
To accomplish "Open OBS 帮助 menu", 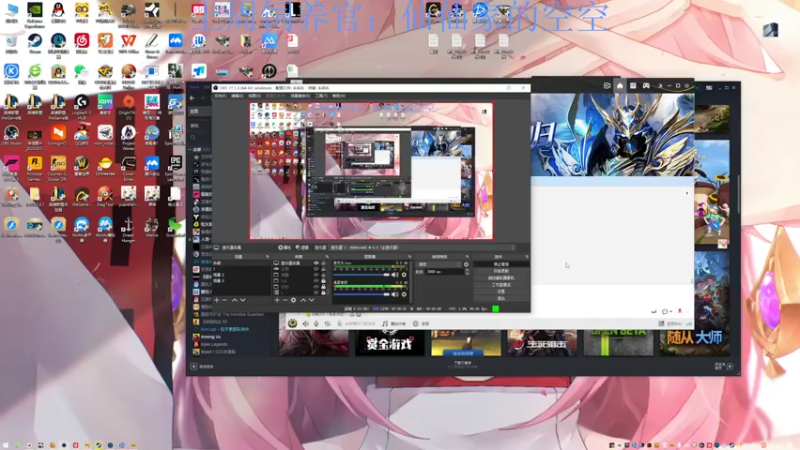I will point(339,96).
